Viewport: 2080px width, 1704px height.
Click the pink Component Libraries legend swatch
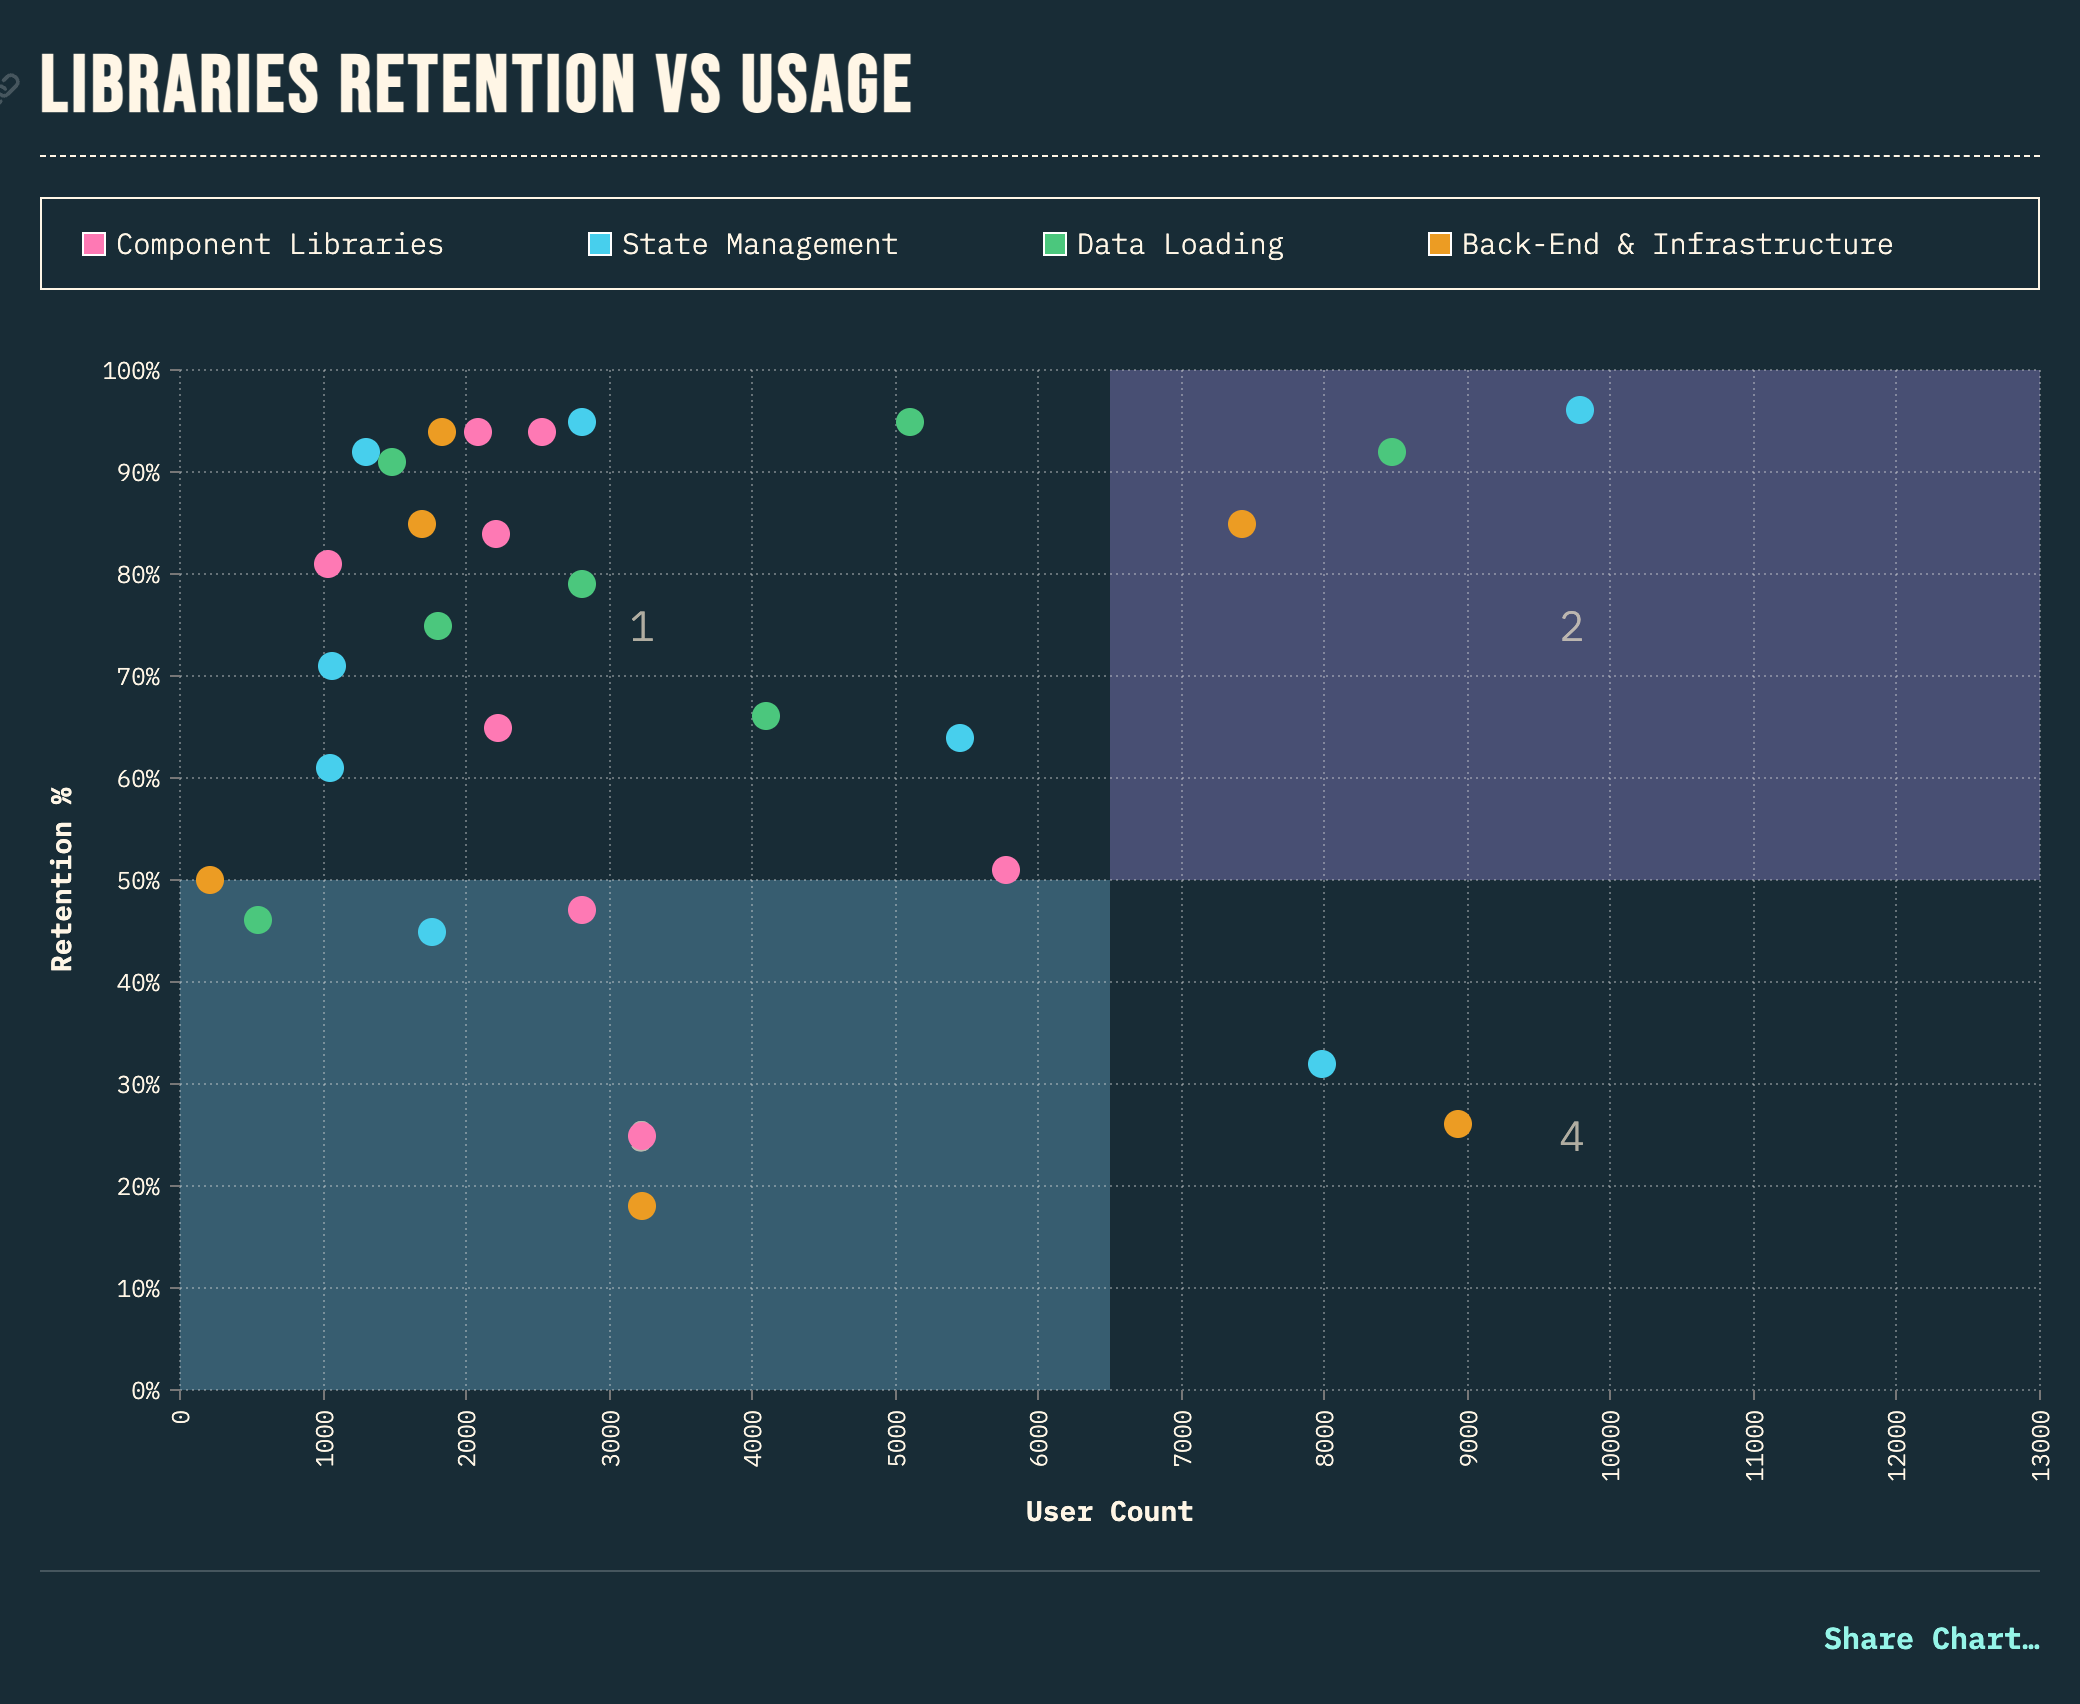coord(94,244)
